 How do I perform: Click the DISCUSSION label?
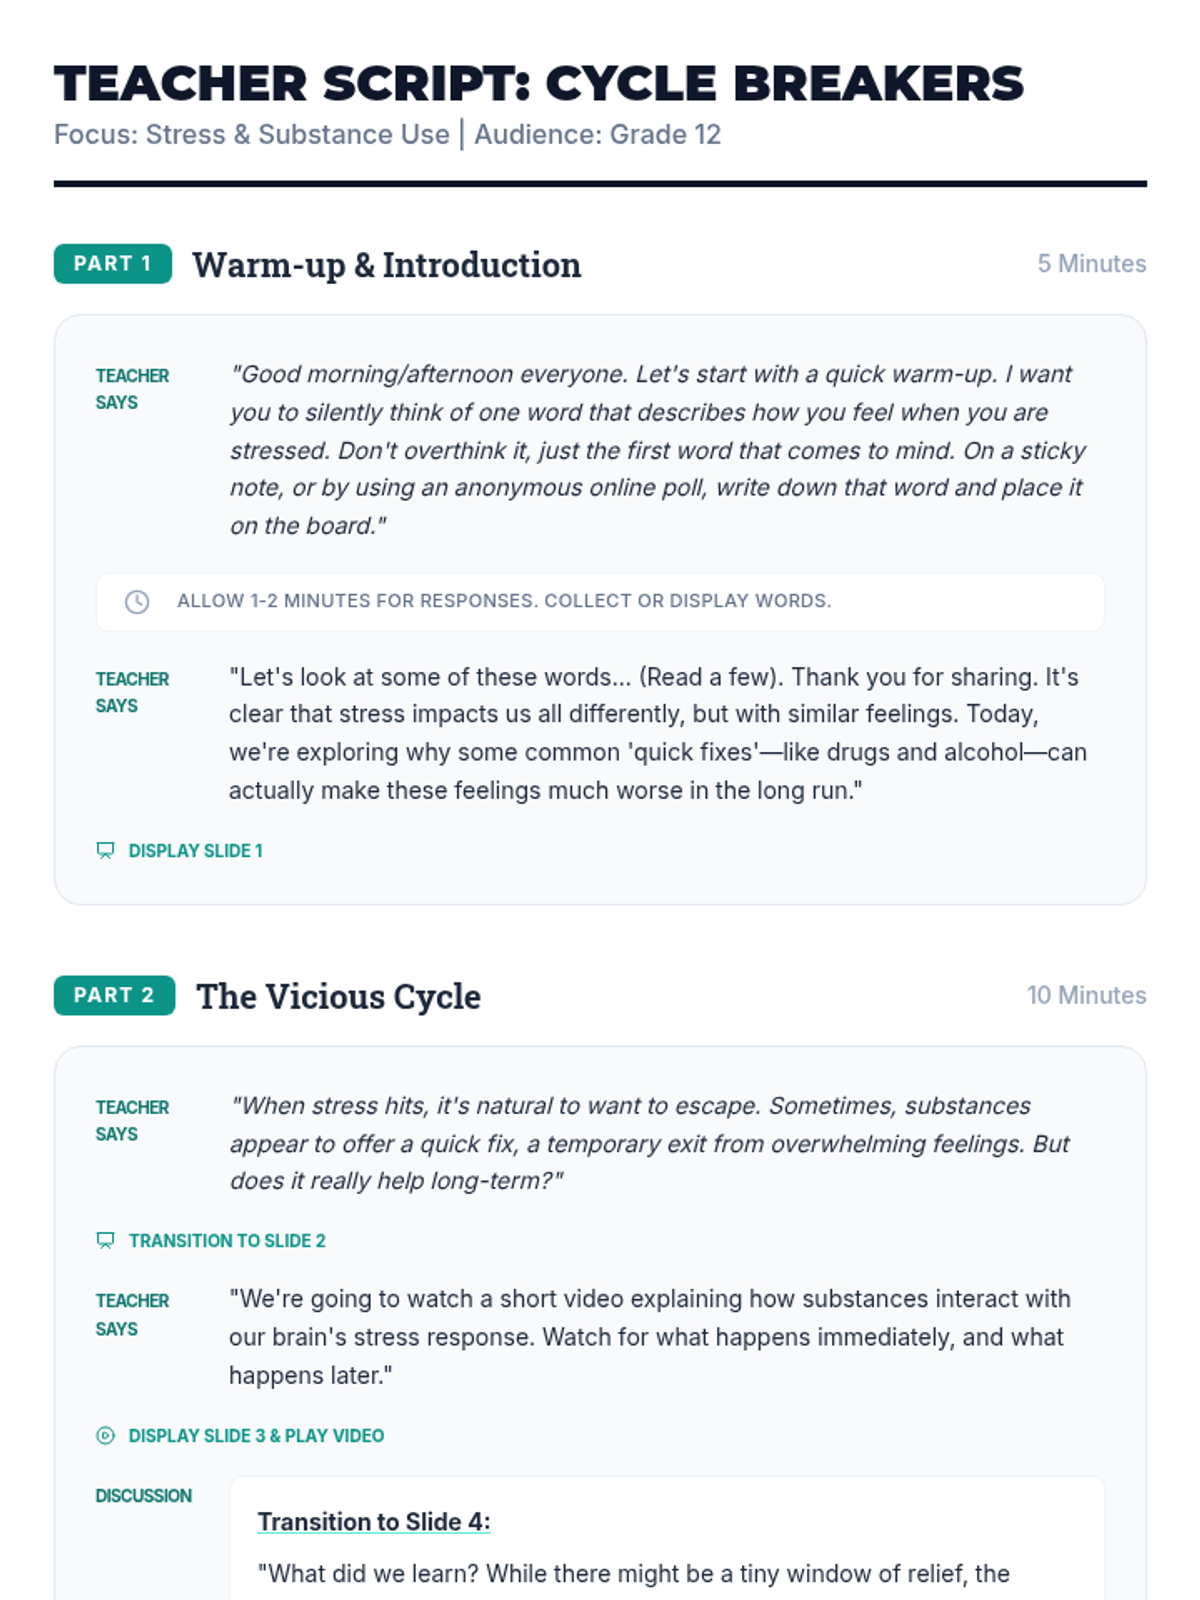click(144, 1496)
